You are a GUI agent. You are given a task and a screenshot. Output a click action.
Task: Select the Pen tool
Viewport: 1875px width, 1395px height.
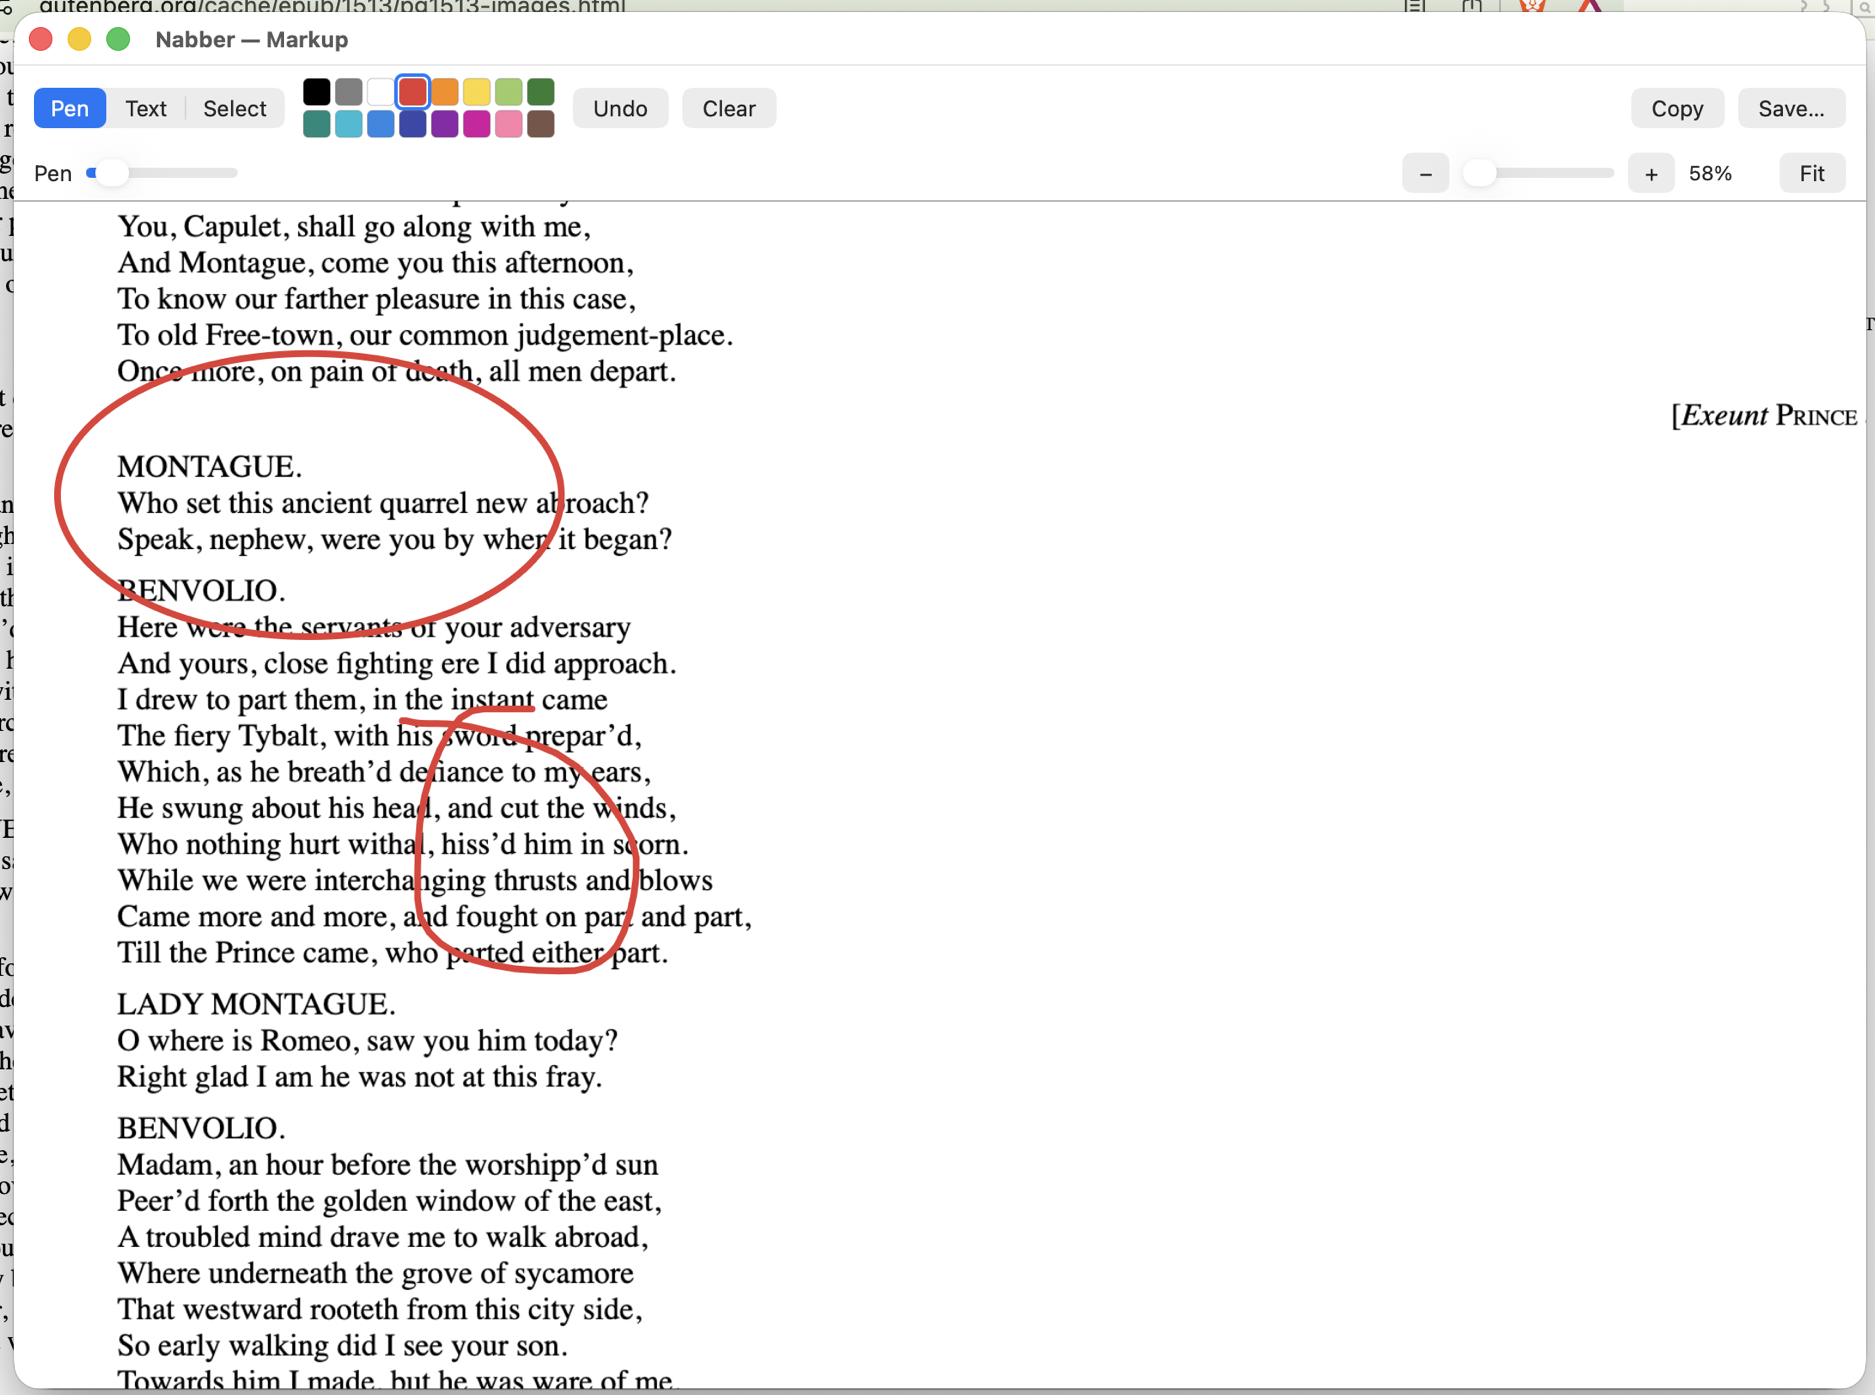tap(70, 108)
